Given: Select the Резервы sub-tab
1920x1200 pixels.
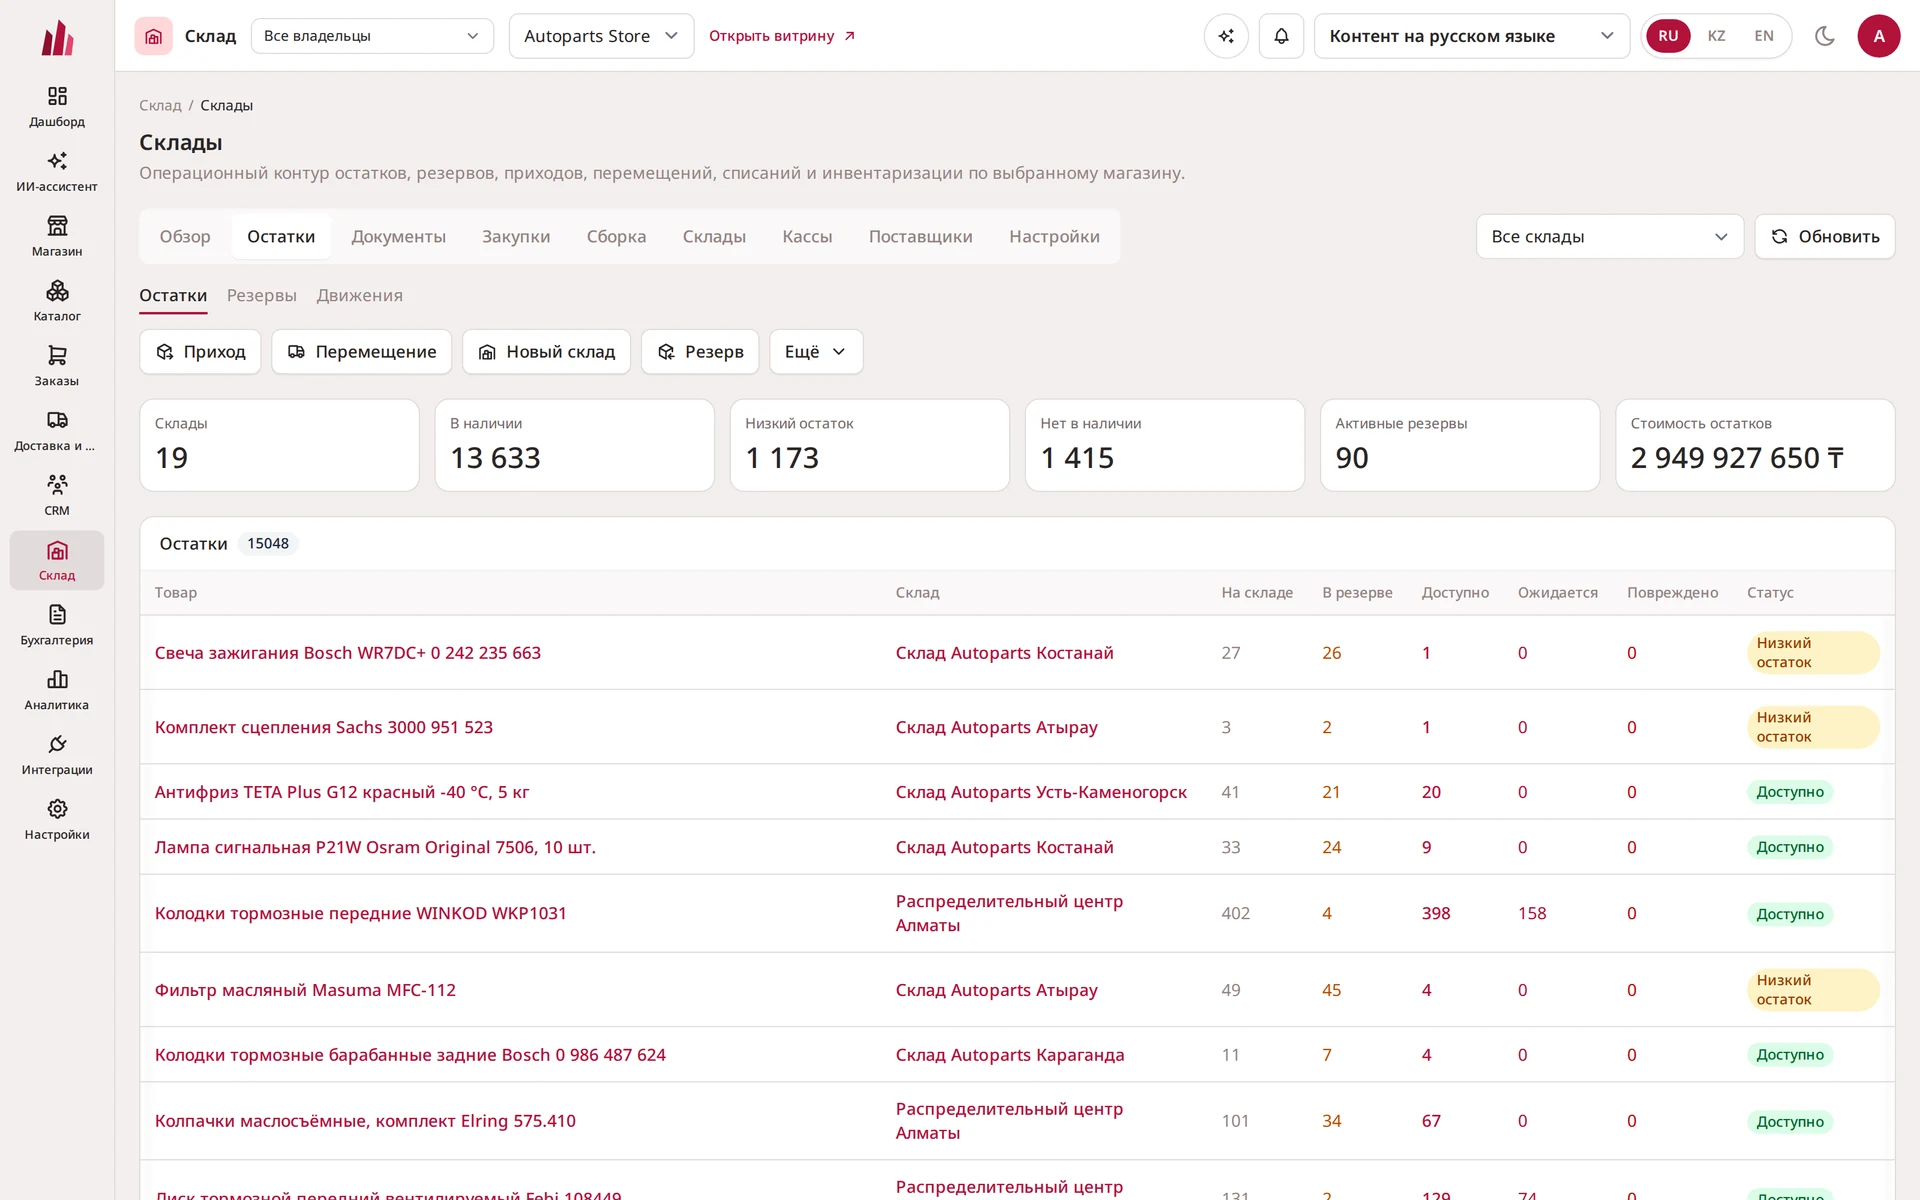Looking at the screenshot, I should (x=262, y=296).
